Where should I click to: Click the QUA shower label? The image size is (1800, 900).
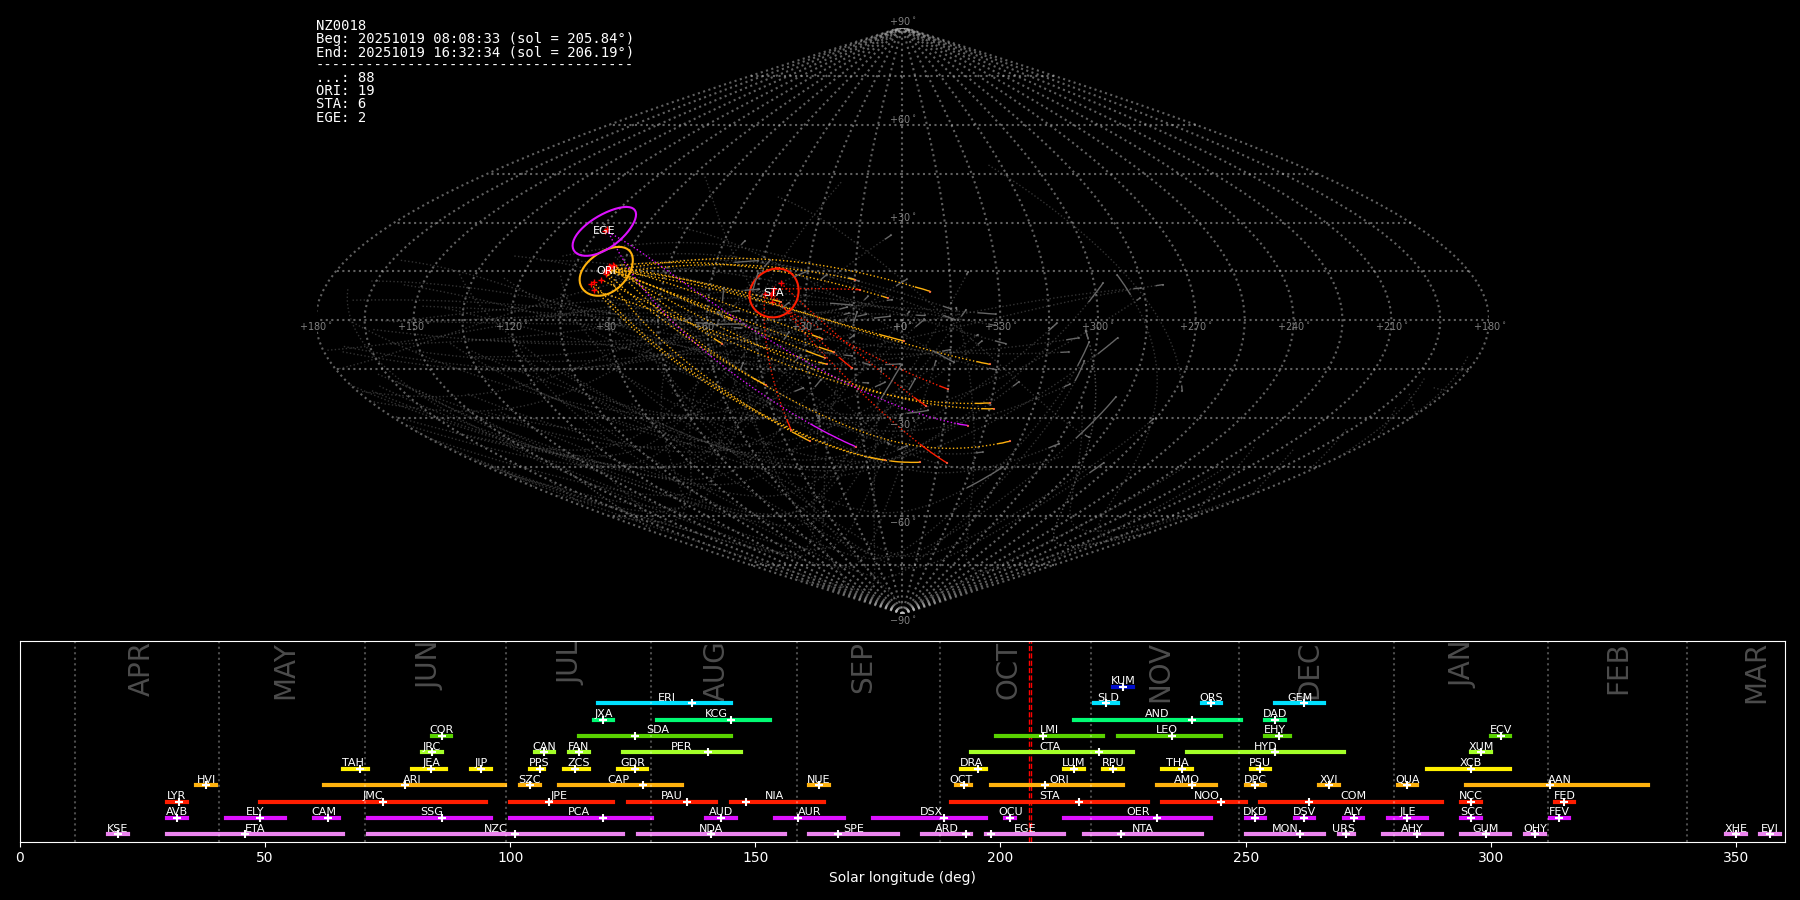click(x=1408, y=780)
